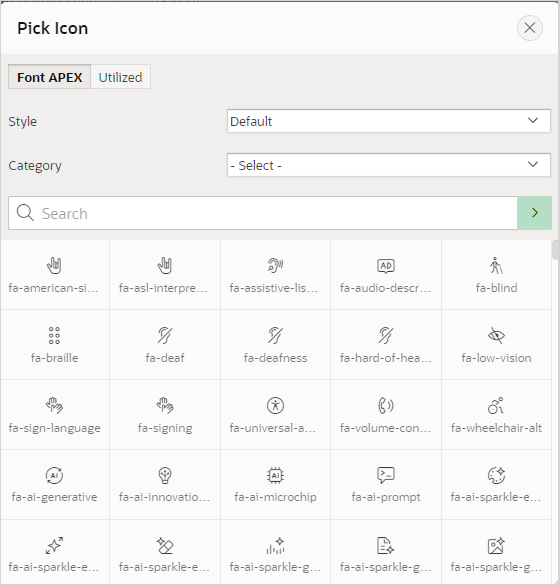The height and width of the screenshot is (585, 559).
Task: Select the fa-deafness icon
Action: 275,344
